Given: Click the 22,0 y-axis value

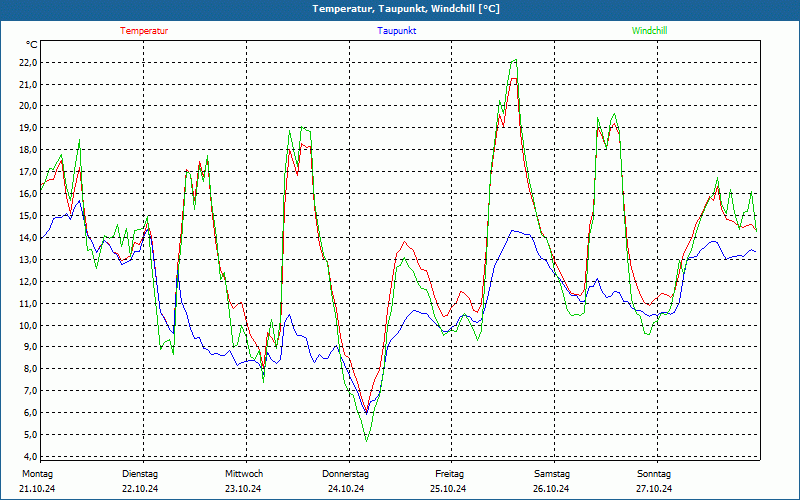Looking at the screenshot, I should tap(28, 63).
